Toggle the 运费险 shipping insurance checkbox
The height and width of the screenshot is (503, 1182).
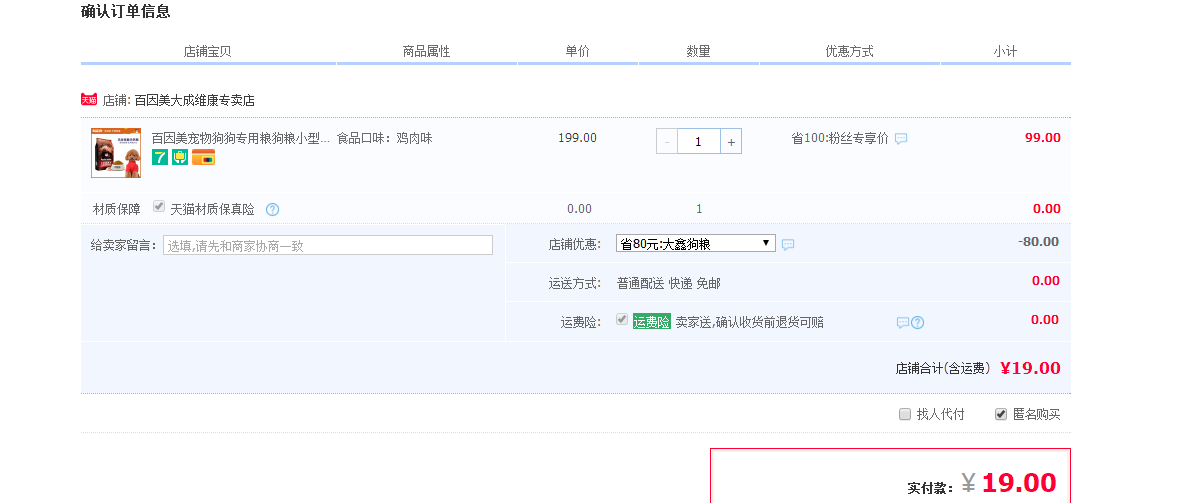[622, 320]
